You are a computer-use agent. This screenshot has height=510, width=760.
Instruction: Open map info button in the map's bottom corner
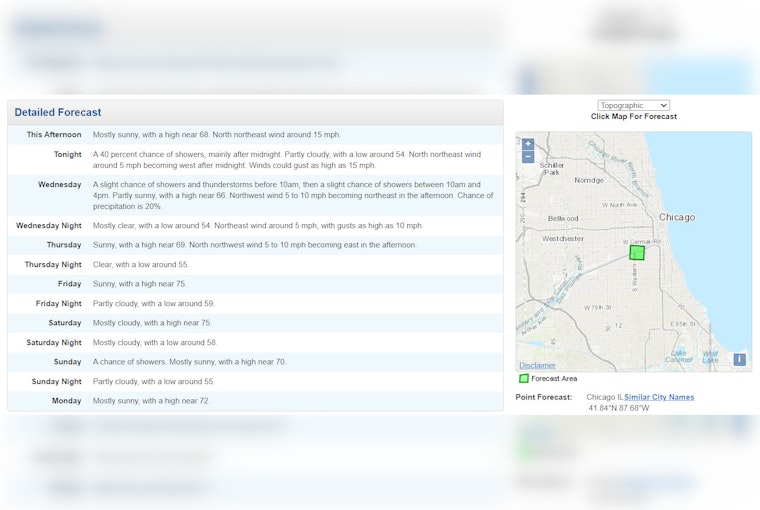(x=739, y=359)
